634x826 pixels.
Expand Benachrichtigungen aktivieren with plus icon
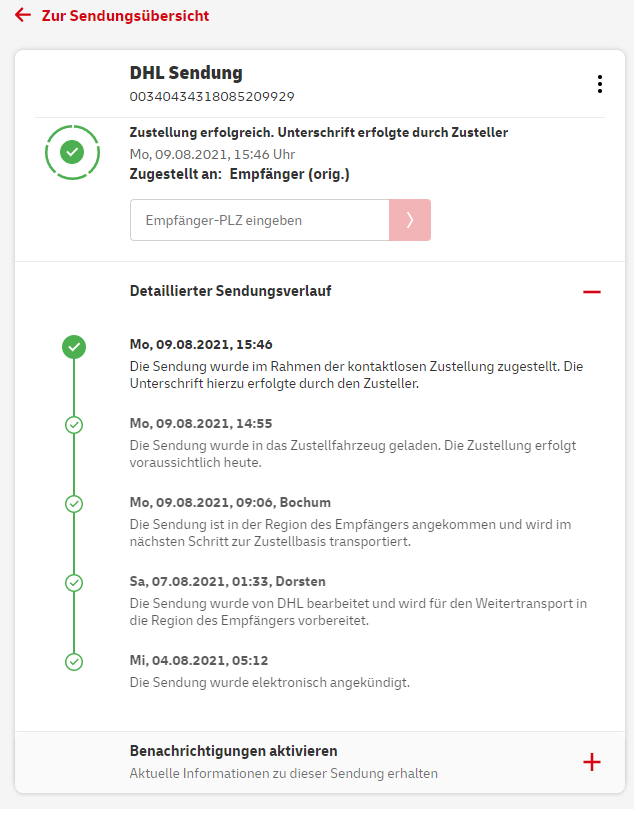[592, 762]
